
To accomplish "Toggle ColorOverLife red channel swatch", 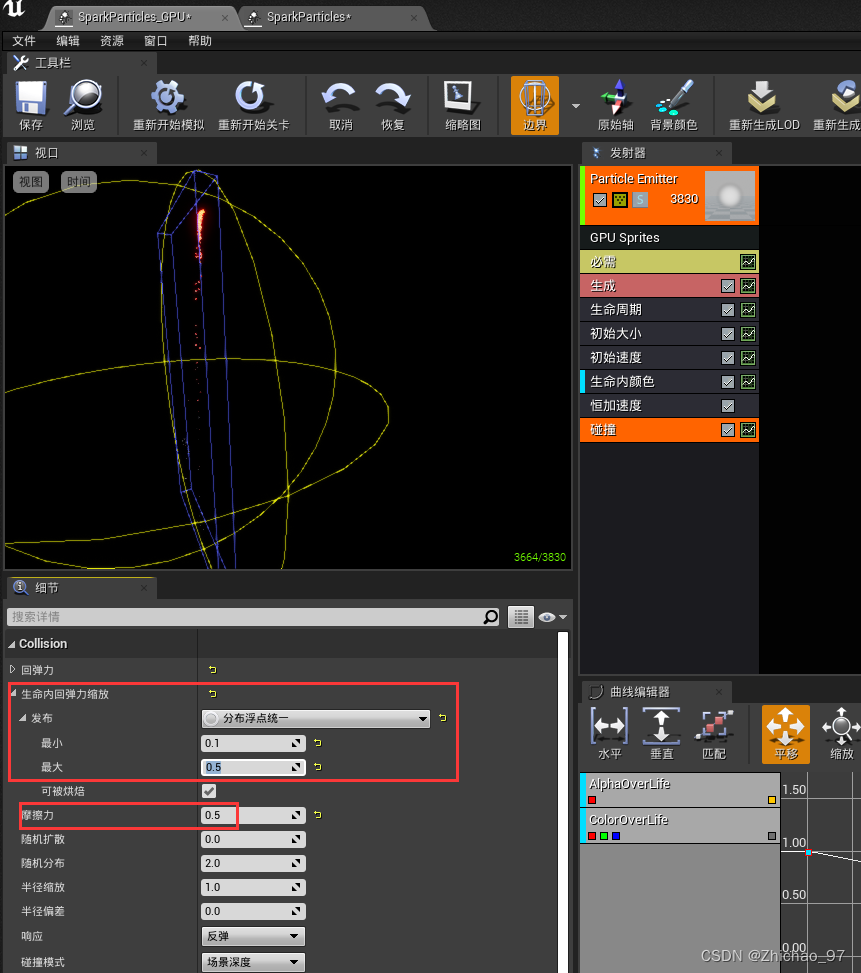I will pos(592,836).
